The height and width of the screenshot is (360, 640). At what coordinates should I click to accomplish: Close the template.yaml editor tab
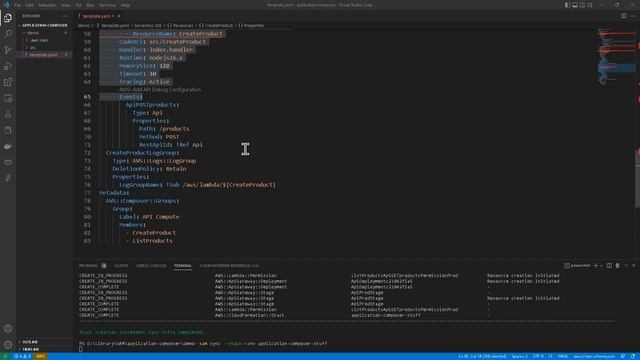(x=119, y=16)
